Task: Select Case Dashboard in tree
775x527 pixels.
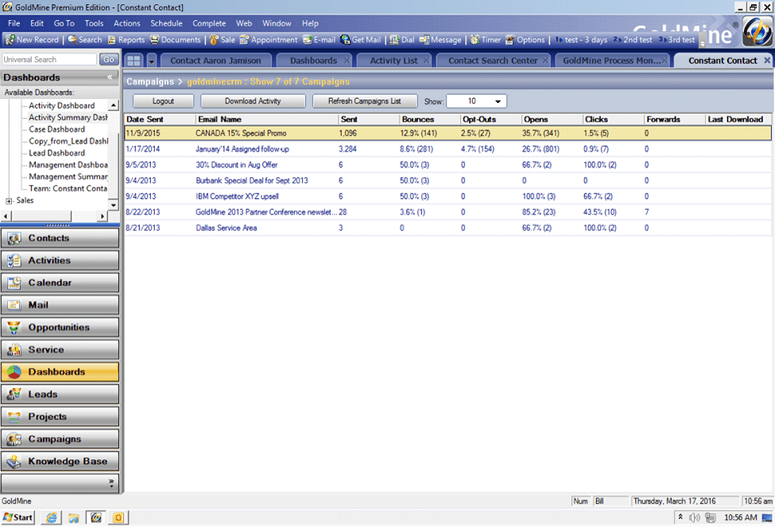Action: coord(56,130)
